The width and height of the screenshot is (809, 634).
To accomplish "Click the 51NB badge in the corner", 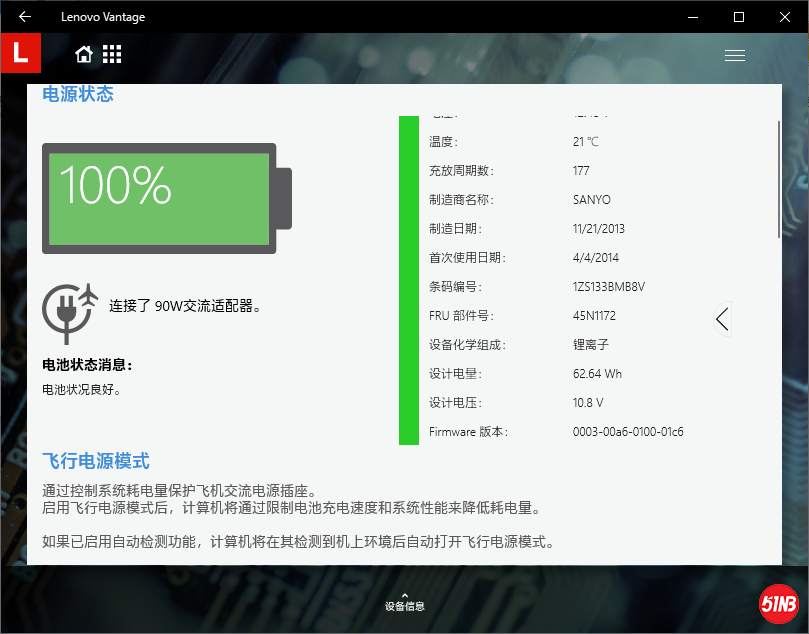I will coord(777,603).
